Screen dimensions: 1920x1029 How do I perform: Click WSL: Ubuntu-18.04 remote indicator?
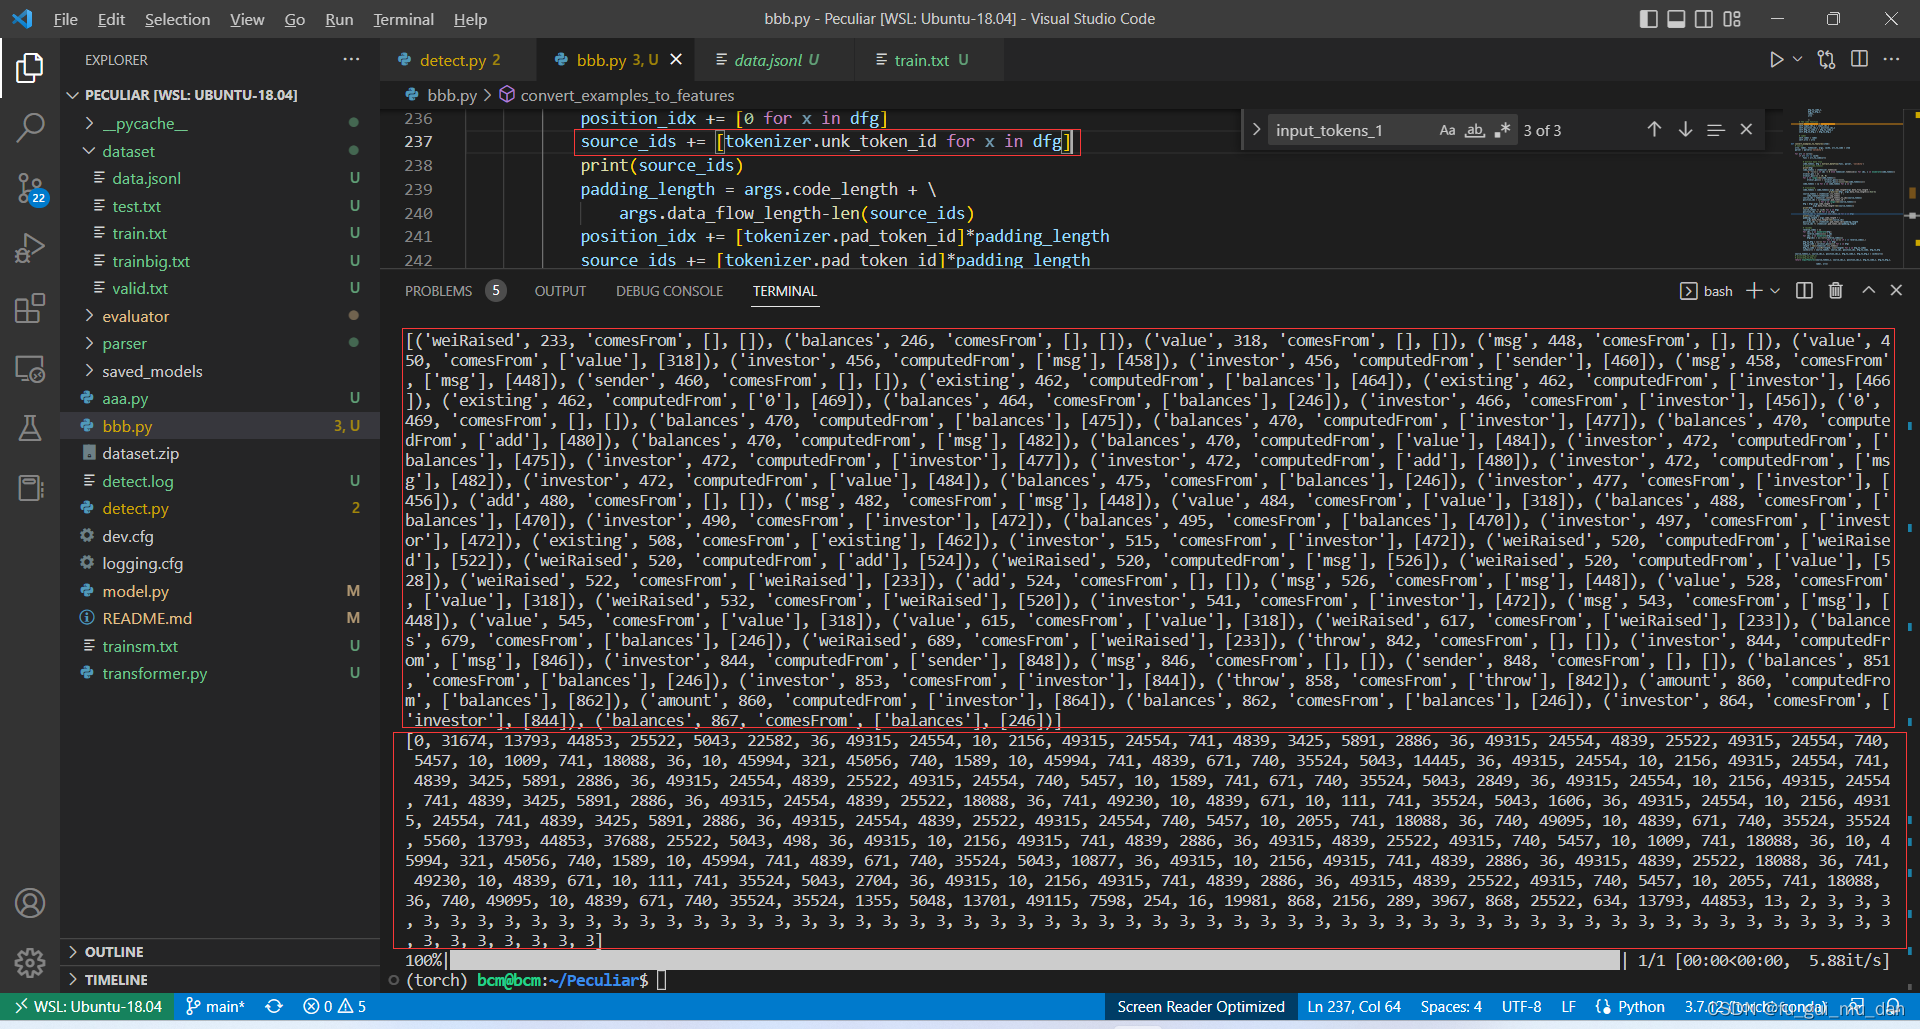pyautogui.click(x=88, y=1007)
